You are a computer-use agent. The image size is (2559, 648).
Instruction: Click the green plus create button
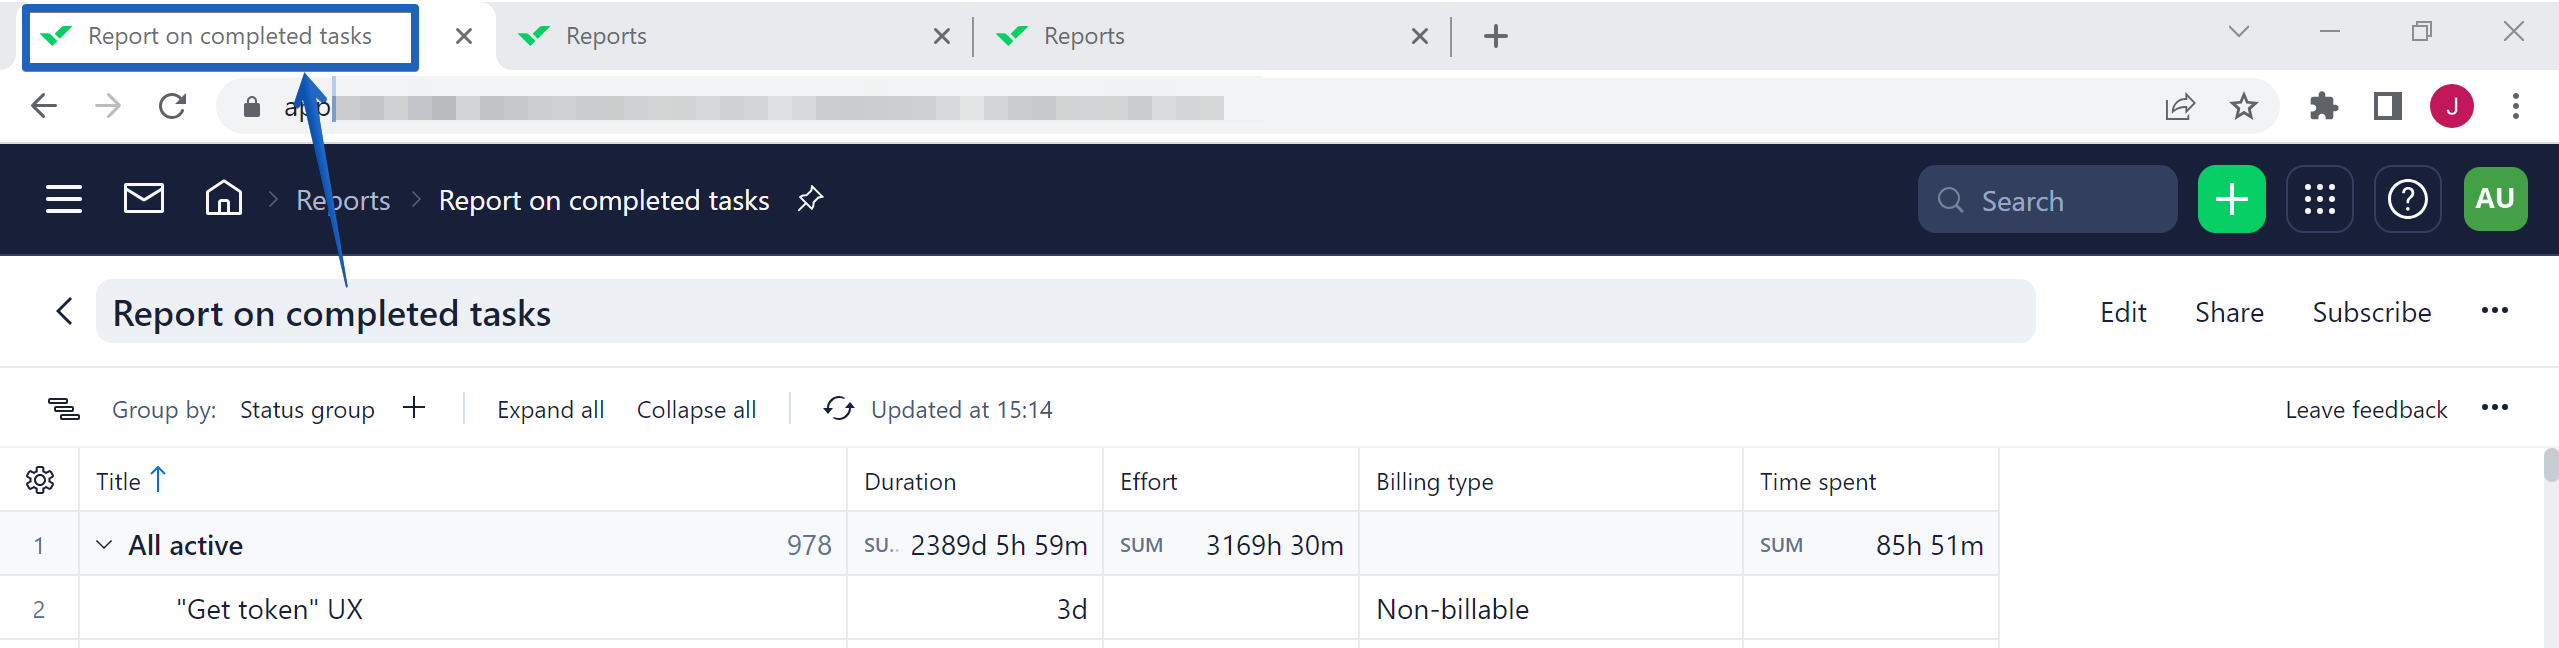click(2231, 200)
